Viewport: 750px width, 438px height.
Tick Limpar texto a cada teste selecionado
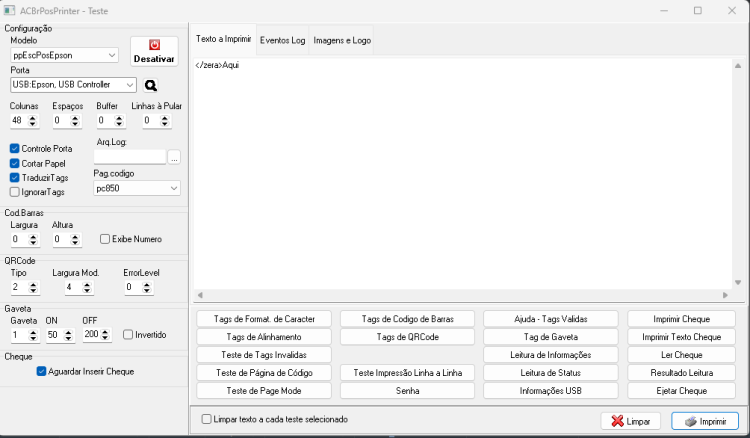point(206,419)
